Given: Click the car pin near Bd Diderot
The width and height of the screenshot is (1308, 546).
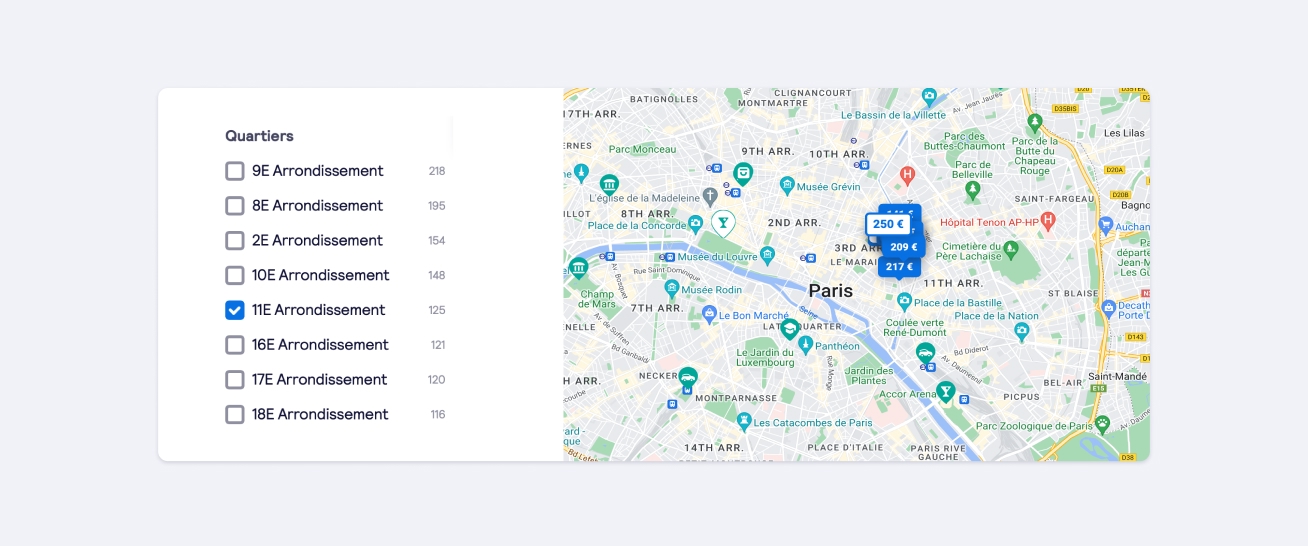Looking at the screenshot, I should (926, 353).
